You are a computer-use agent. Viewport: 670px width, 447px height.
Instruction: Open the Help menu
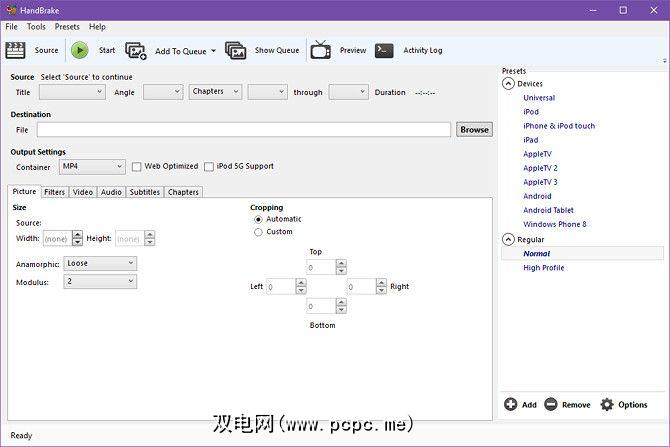97,26
